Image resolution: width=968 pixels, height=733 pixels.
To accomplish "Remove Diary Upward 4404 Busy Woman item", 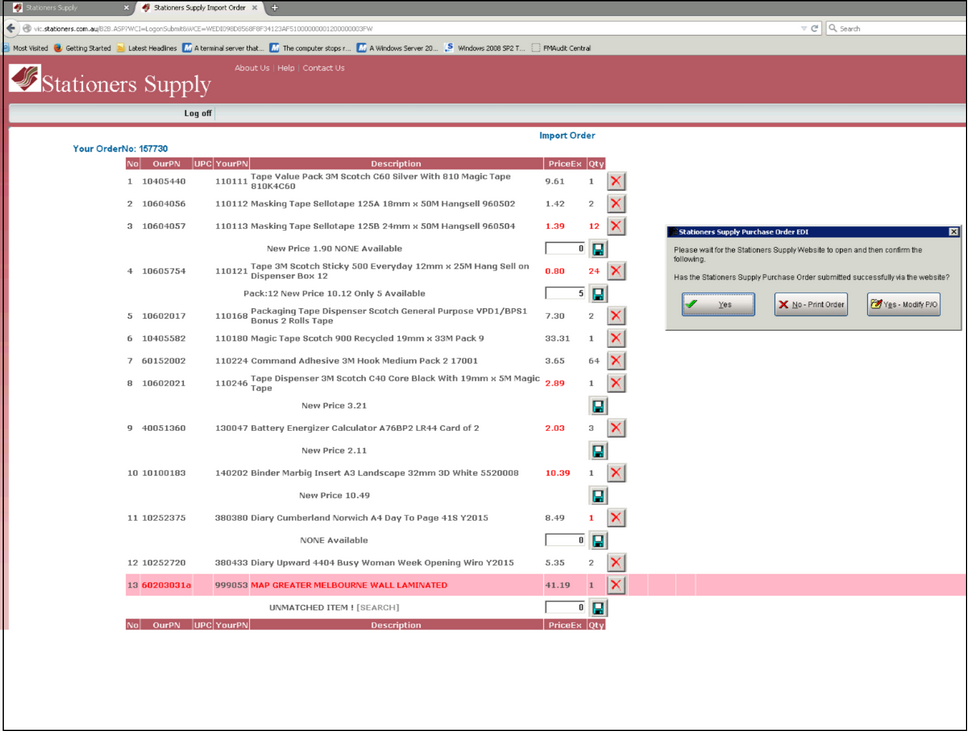I will coord(616,563).
